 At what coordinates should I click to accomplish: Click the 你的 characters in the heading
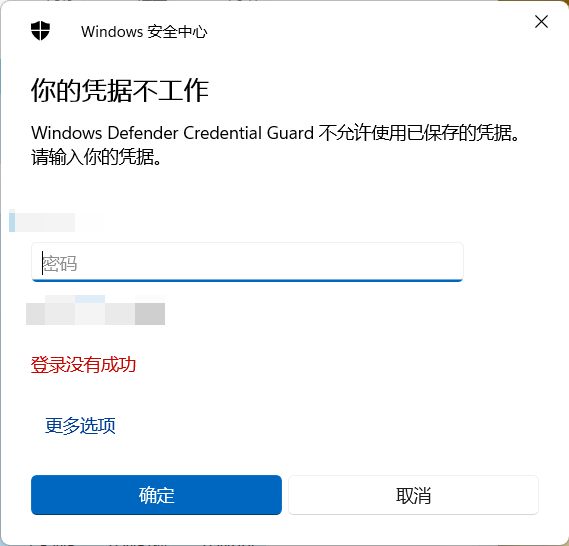(56, 90)
